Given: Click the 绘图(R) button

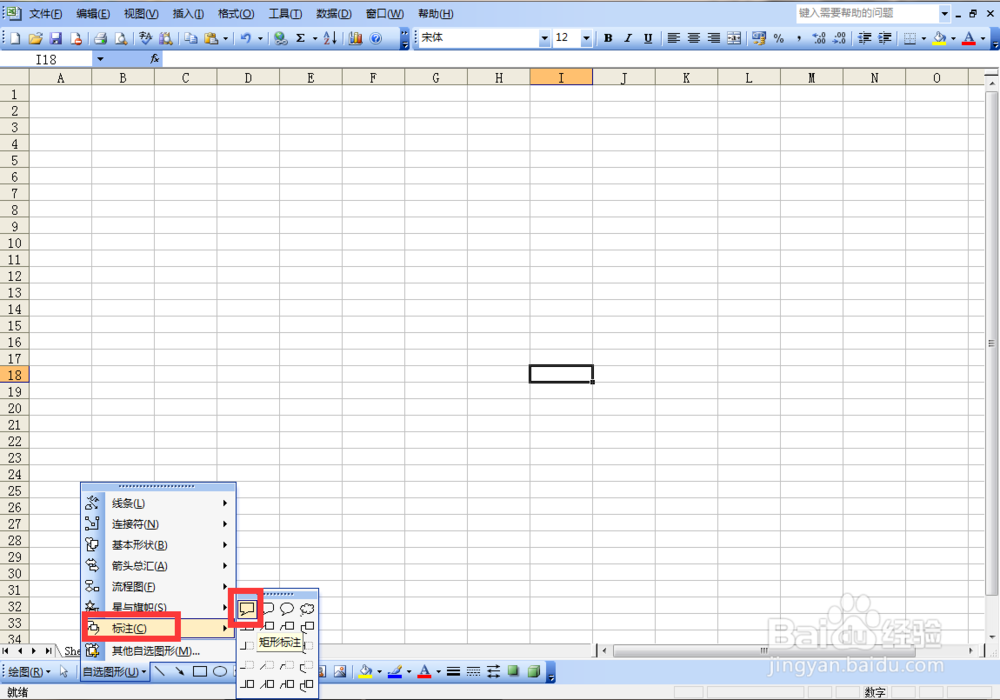Looking at the screenshot, I should coord(24,671).
